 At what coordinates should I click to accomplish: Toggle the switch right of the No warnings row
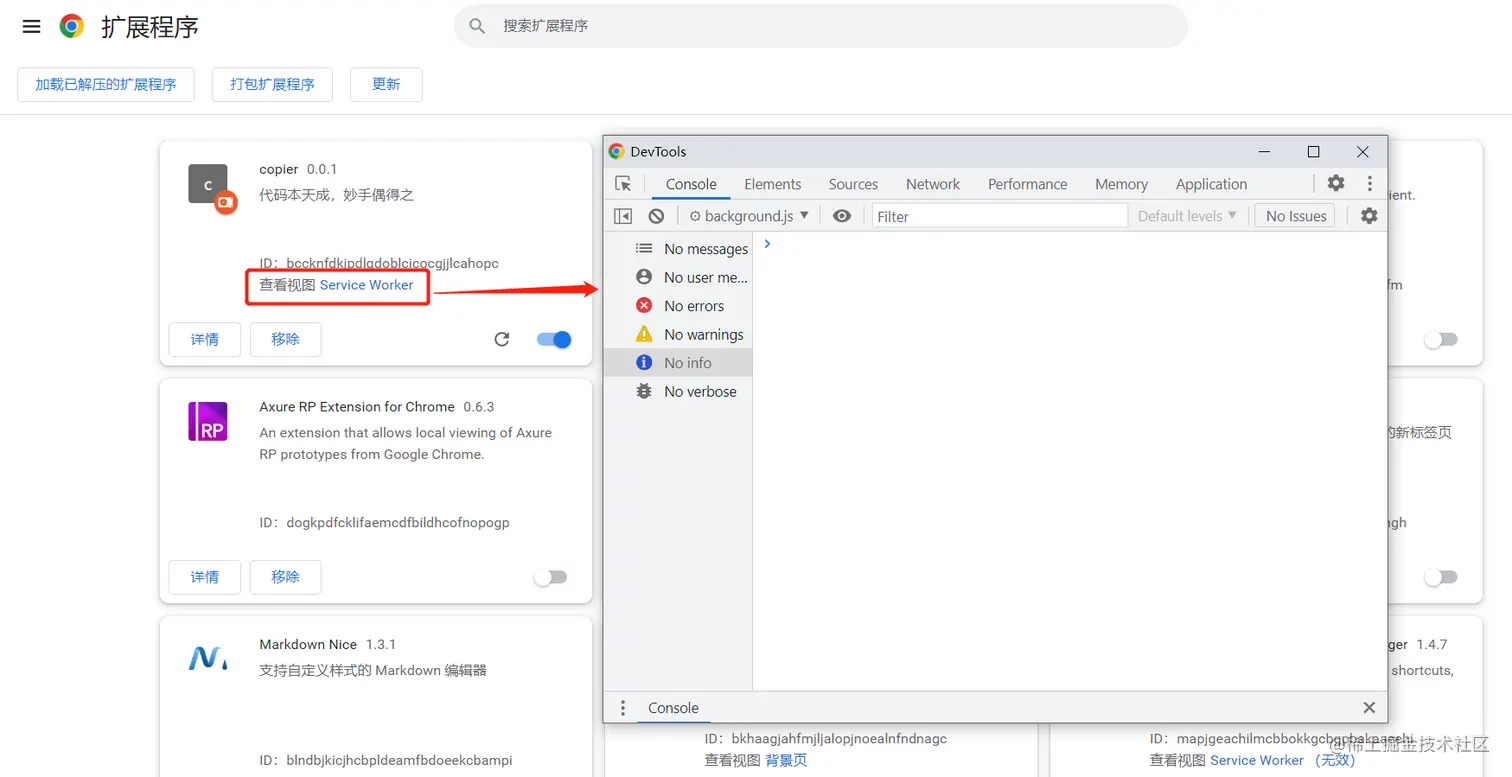click(x=1441, y=340)
